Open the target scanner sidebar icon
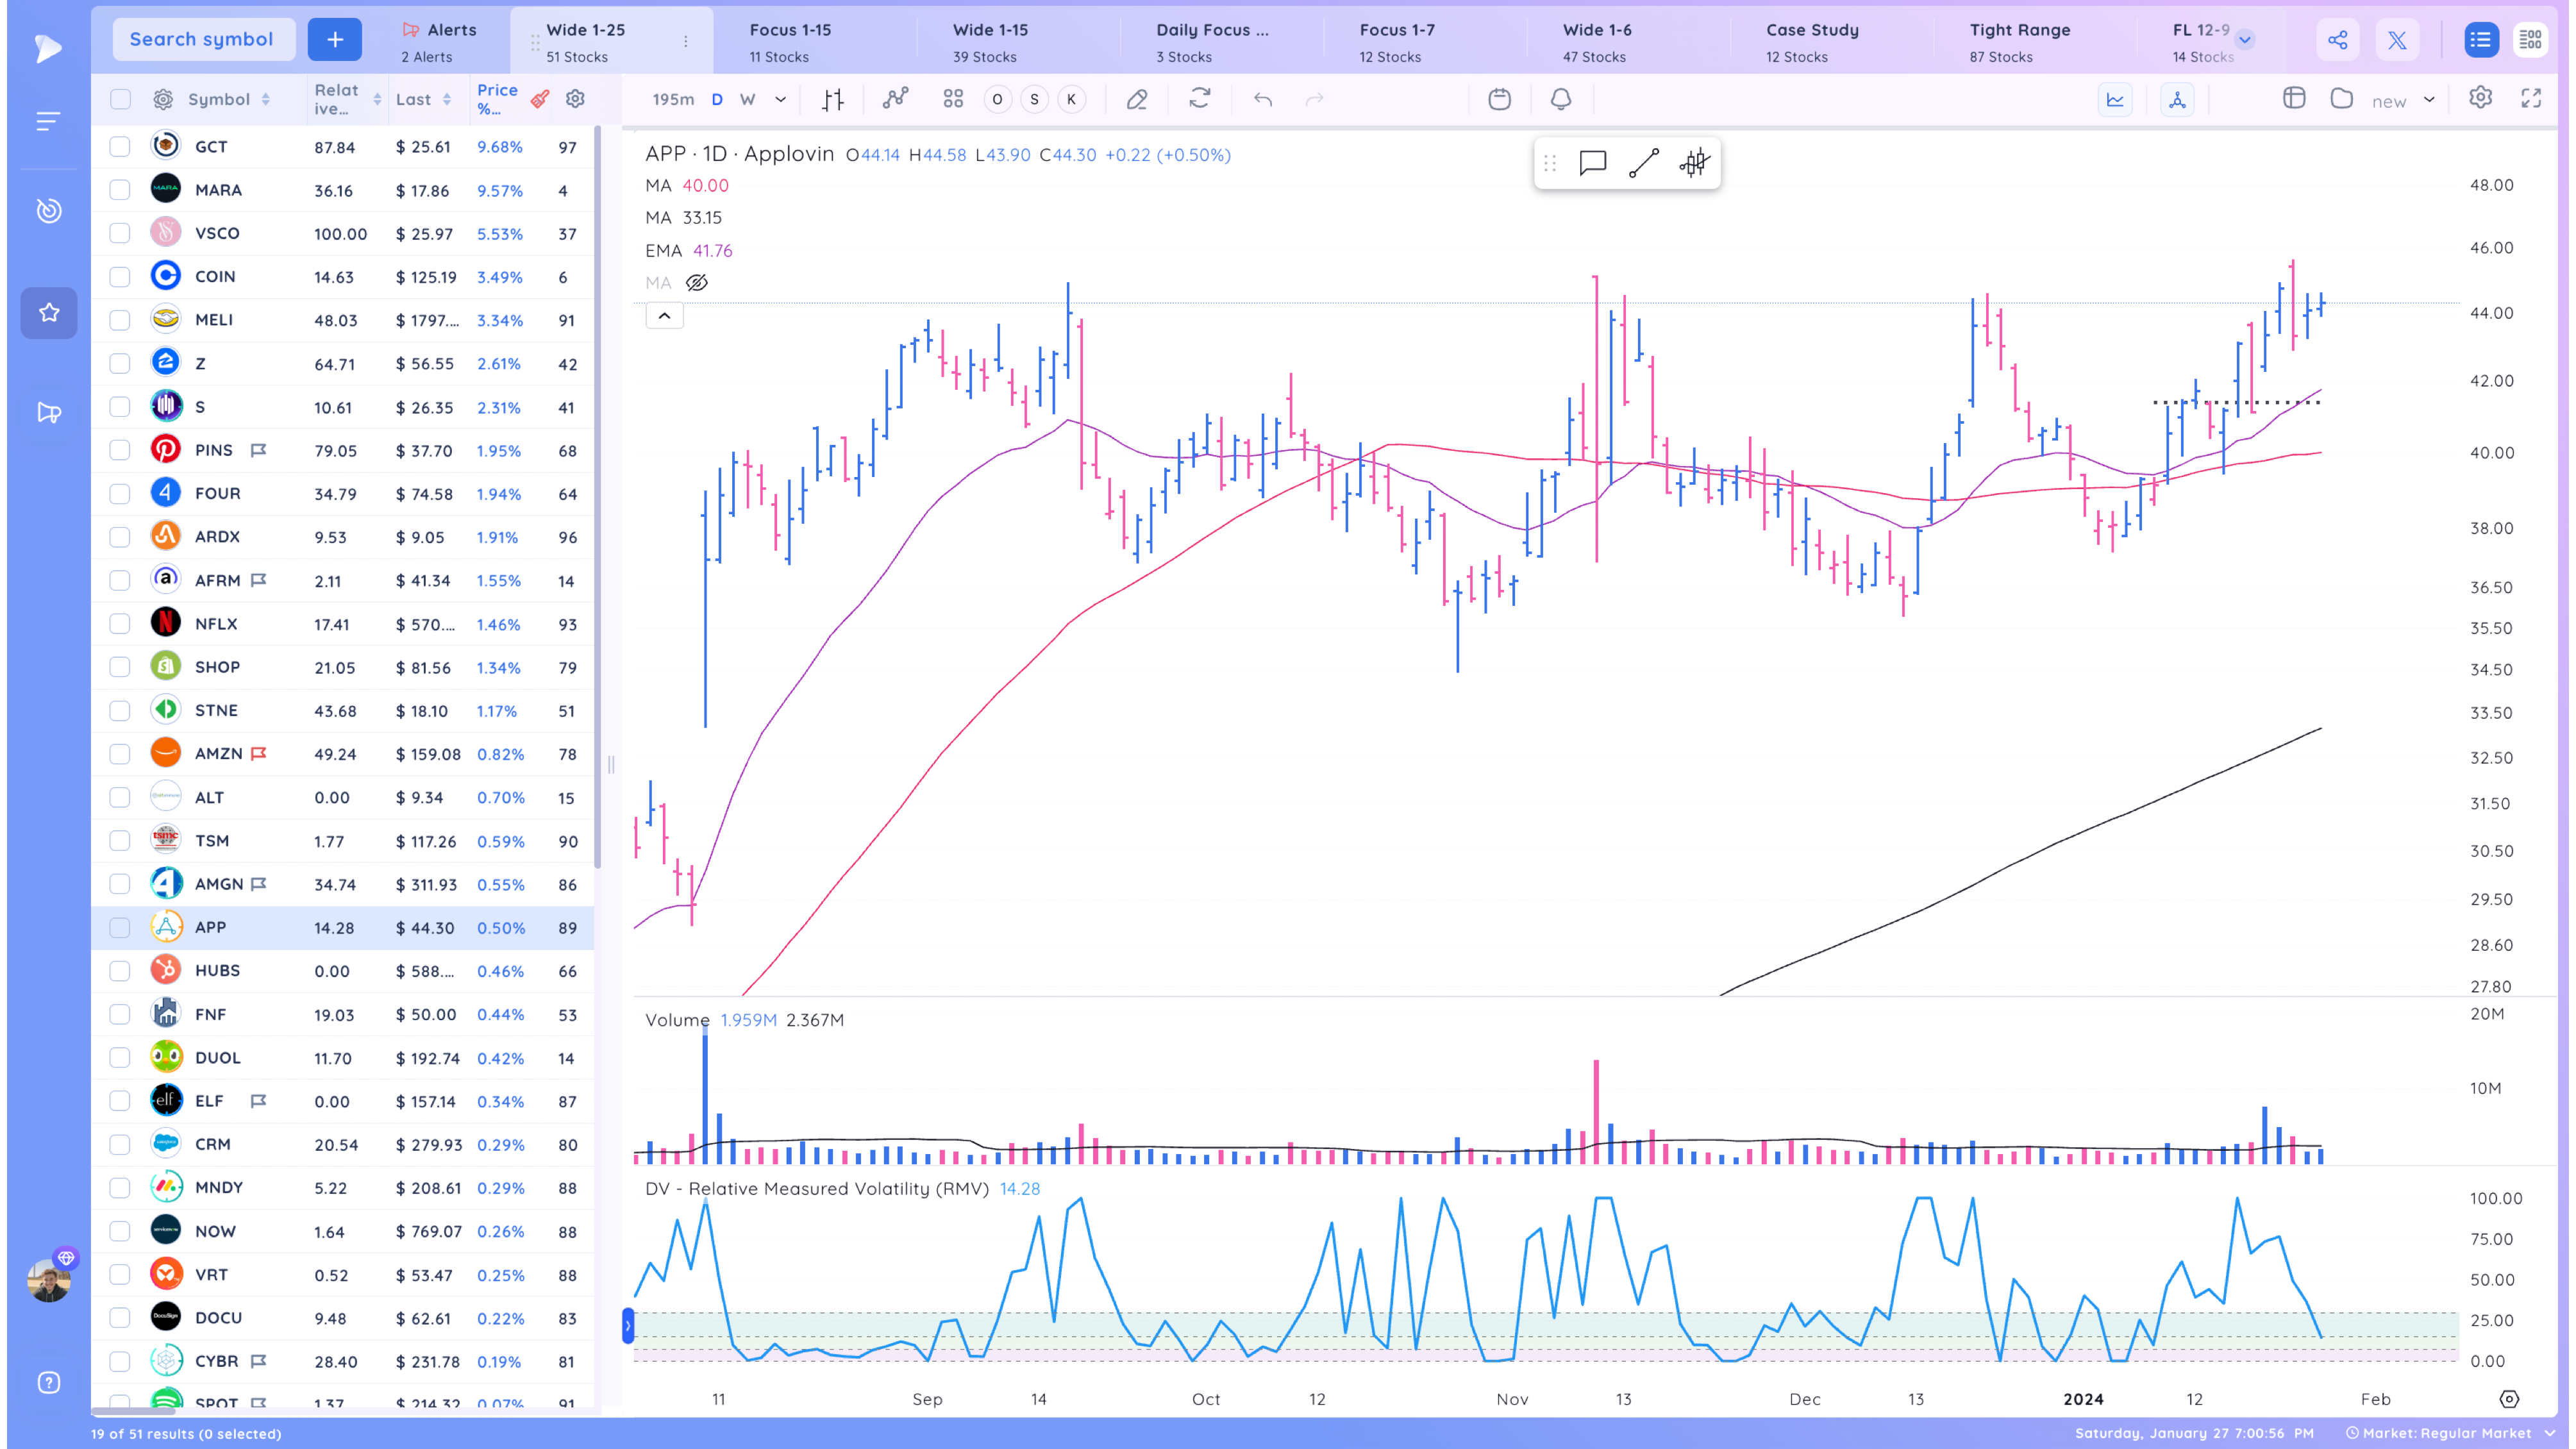 coord(48,211)
